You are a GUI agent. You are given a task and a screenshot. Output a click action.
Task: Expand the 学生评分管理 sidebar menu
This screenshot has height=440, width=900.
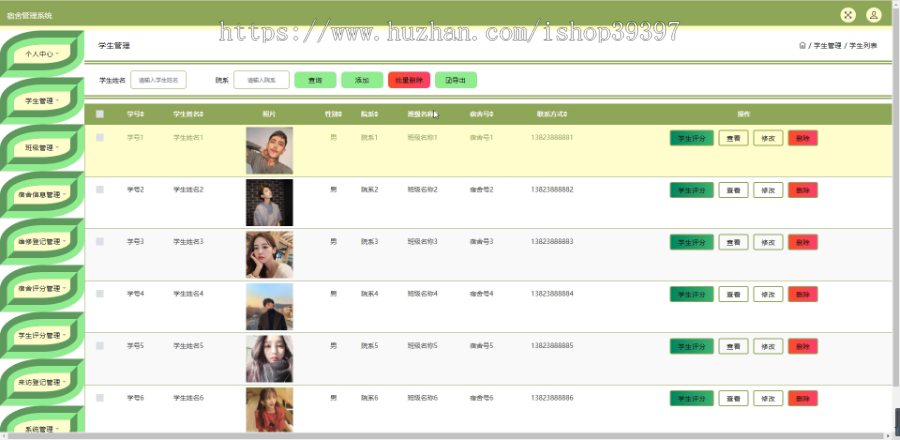click(42, 335)
